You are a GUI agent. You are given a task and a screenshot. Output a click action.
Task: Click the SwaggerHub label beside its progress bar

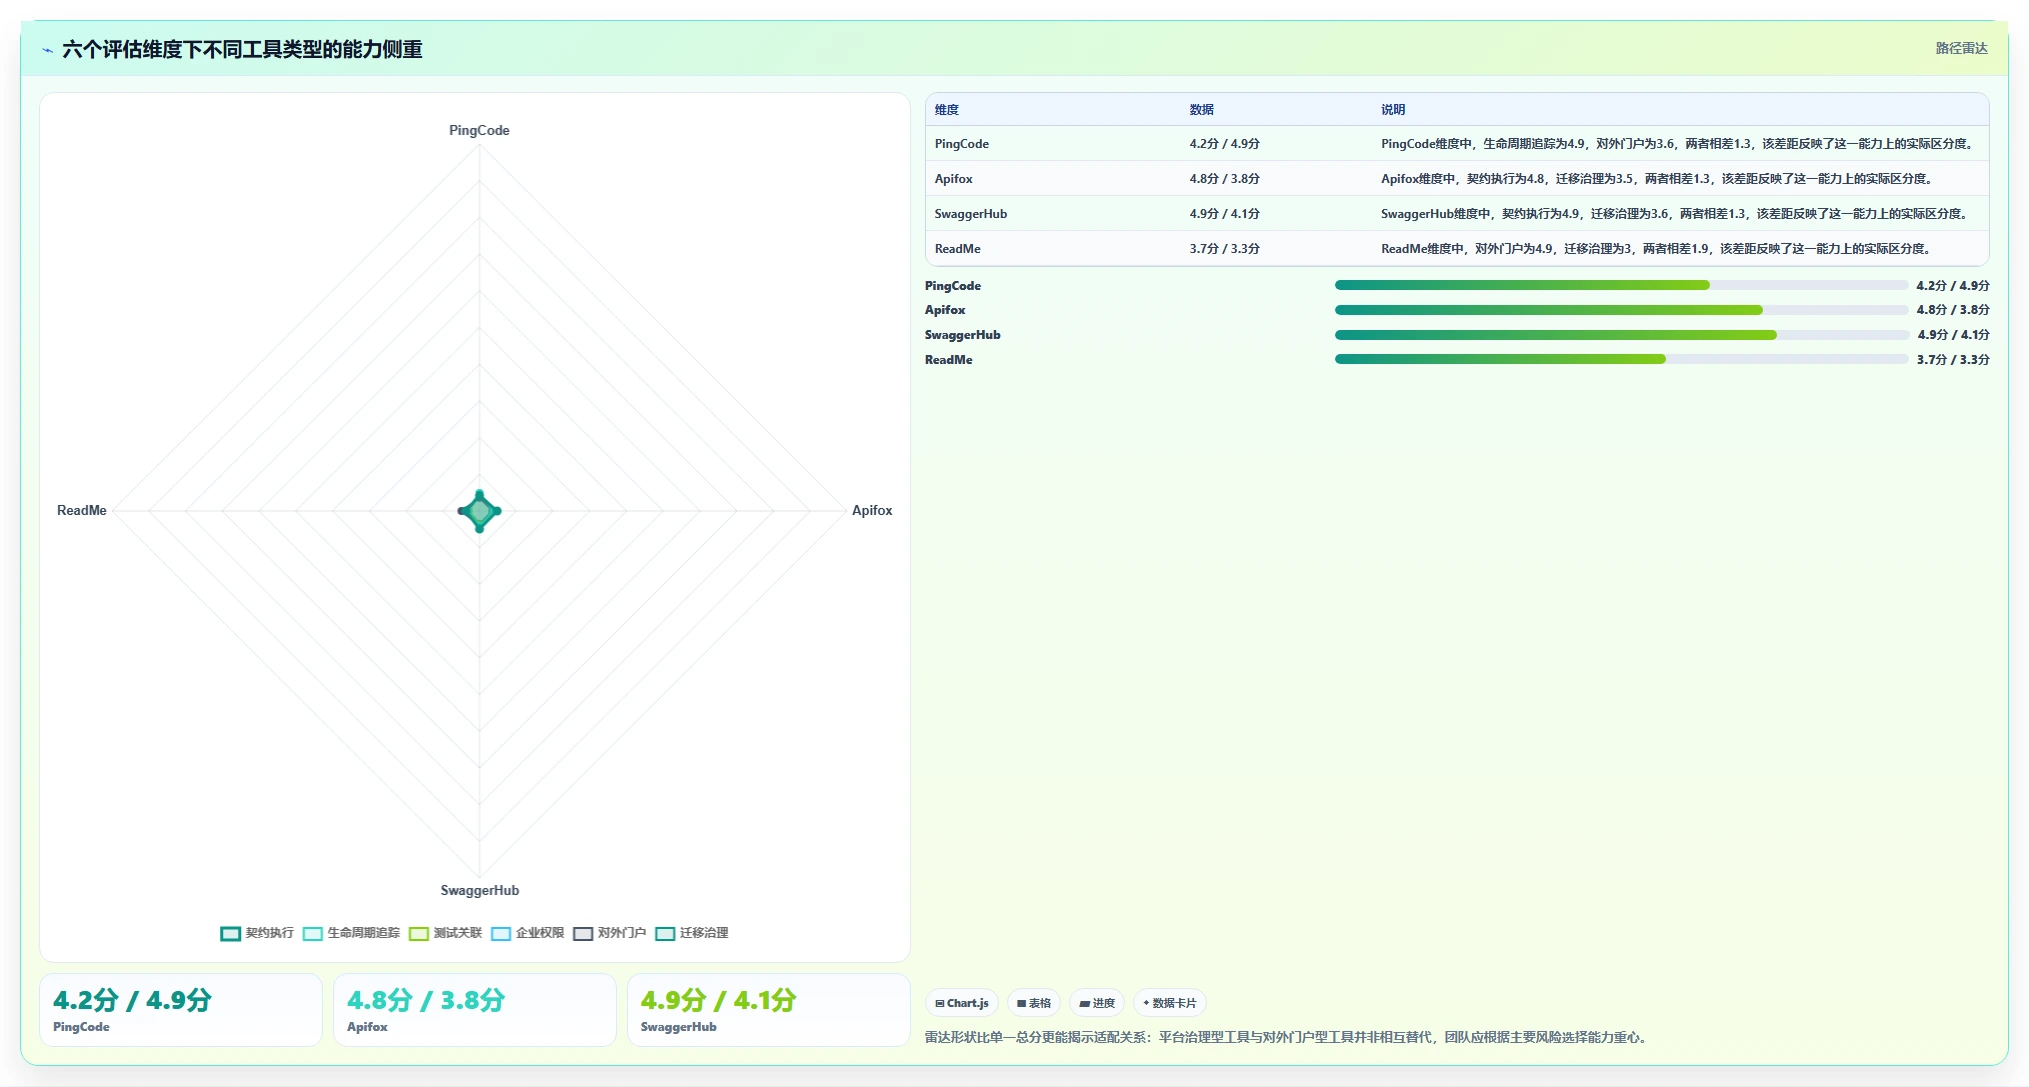tap(963, 335)
